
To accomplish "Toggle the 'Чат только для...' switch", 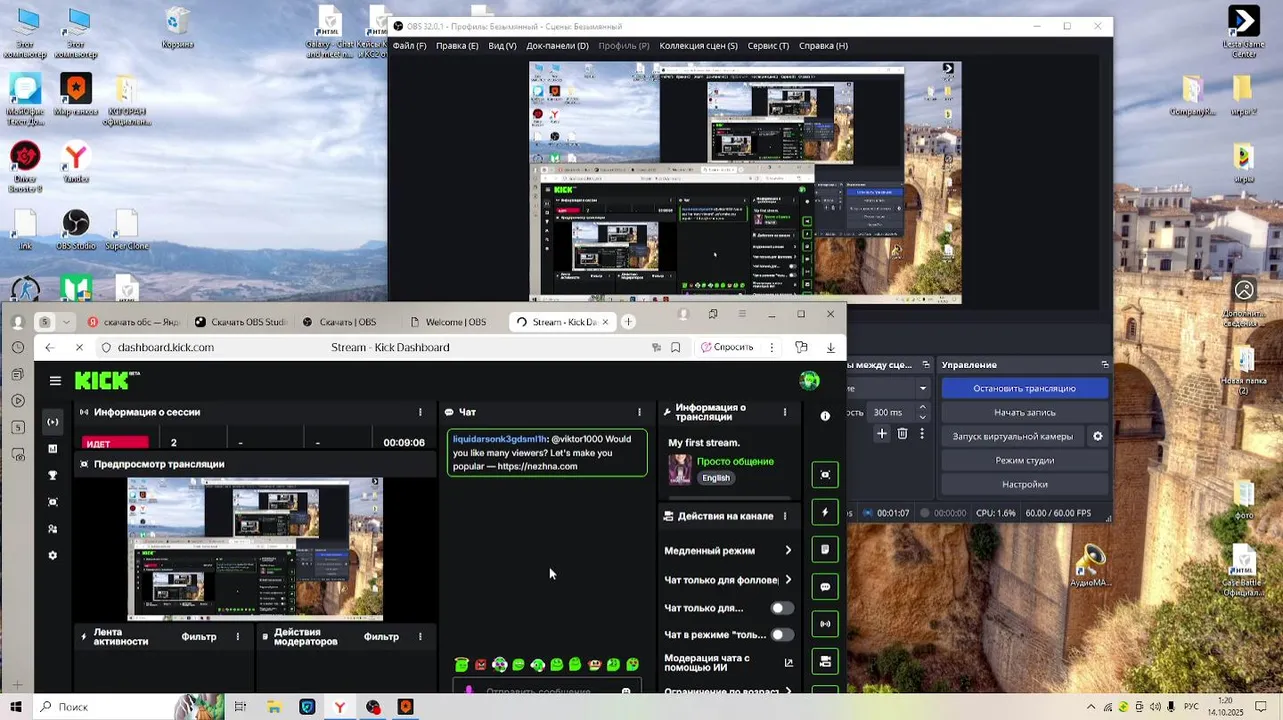I will coord(782,608).
